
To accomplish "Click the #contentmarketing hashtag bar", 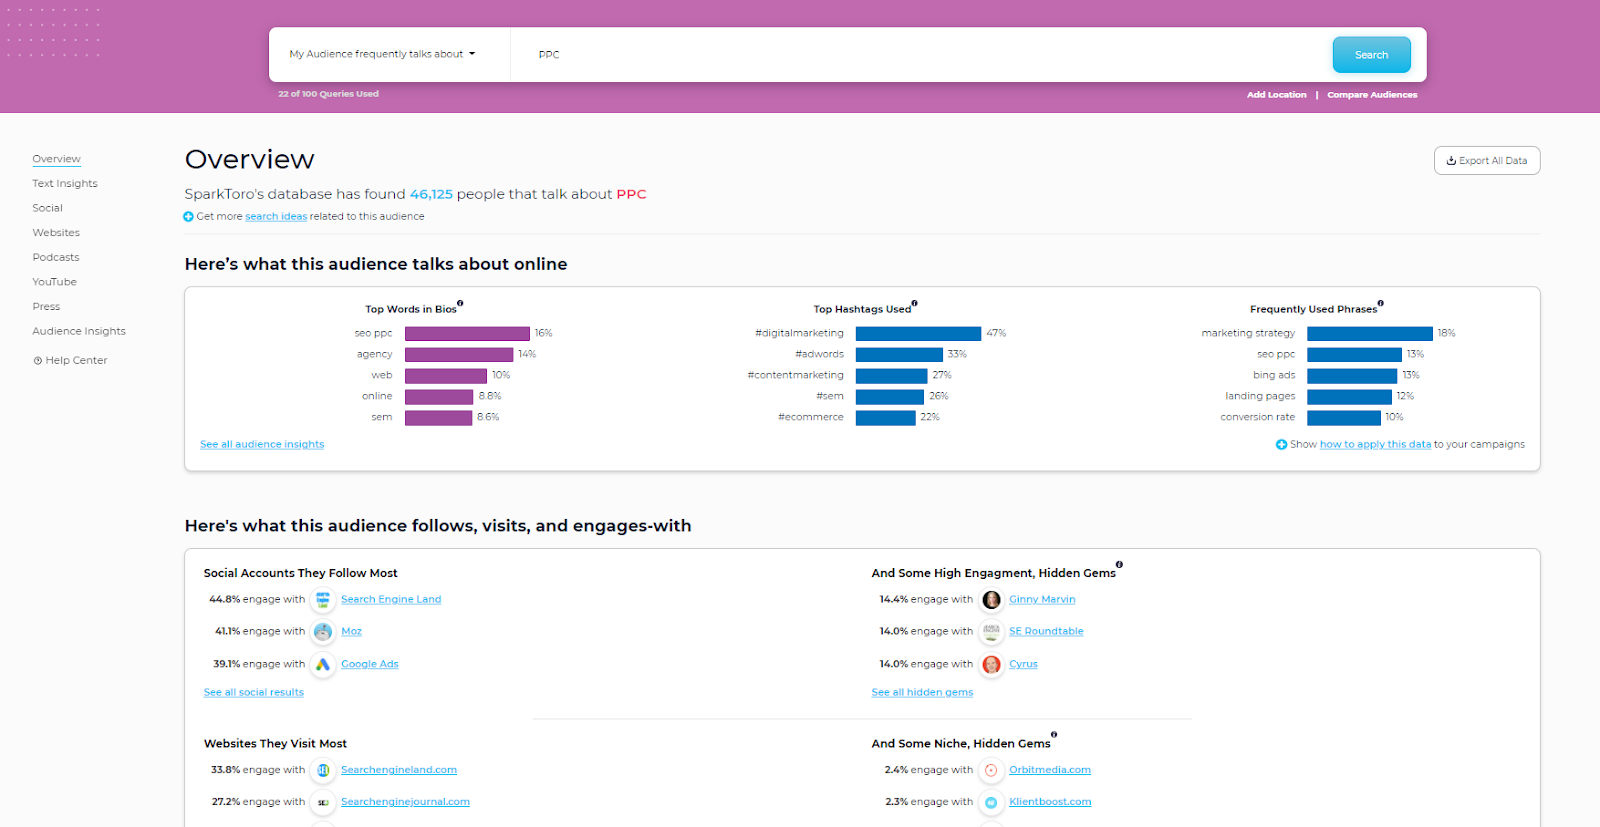I will click(892, 376).
